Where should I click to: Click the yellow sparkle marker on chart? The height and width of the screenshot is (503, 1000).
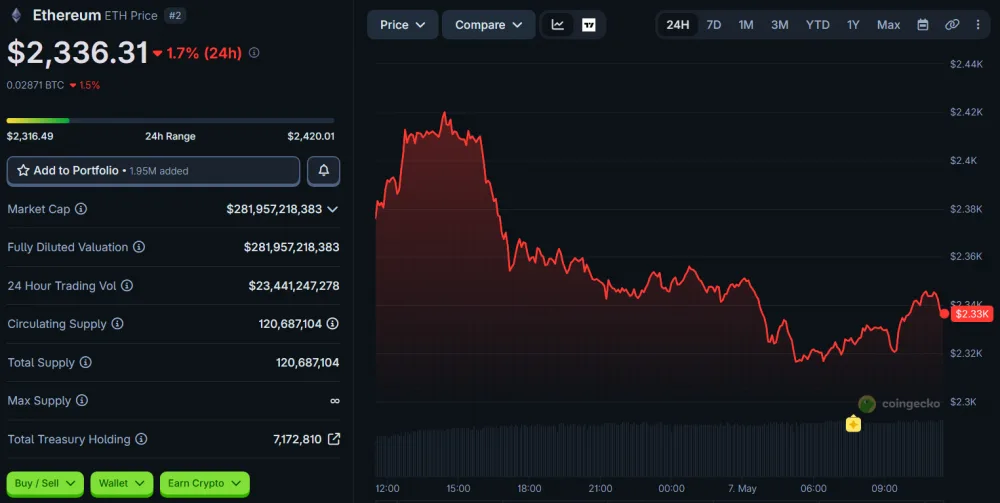point(853,424)
